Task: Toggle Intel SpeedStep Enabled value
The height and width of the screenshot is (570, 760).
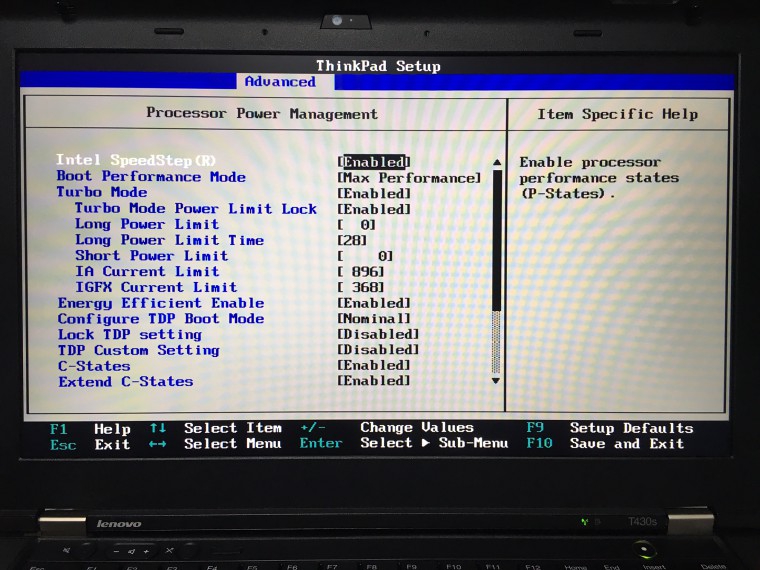Action: (374, 162)
